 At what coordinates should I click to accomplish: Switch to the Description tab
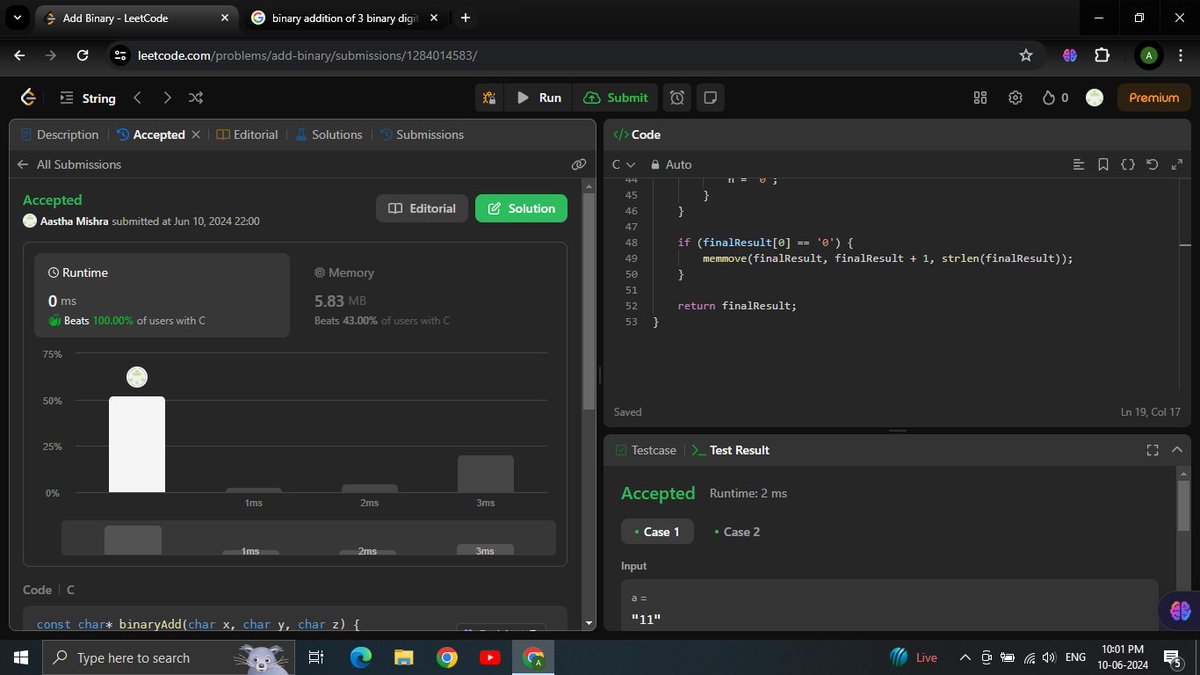tap(59, 134)
